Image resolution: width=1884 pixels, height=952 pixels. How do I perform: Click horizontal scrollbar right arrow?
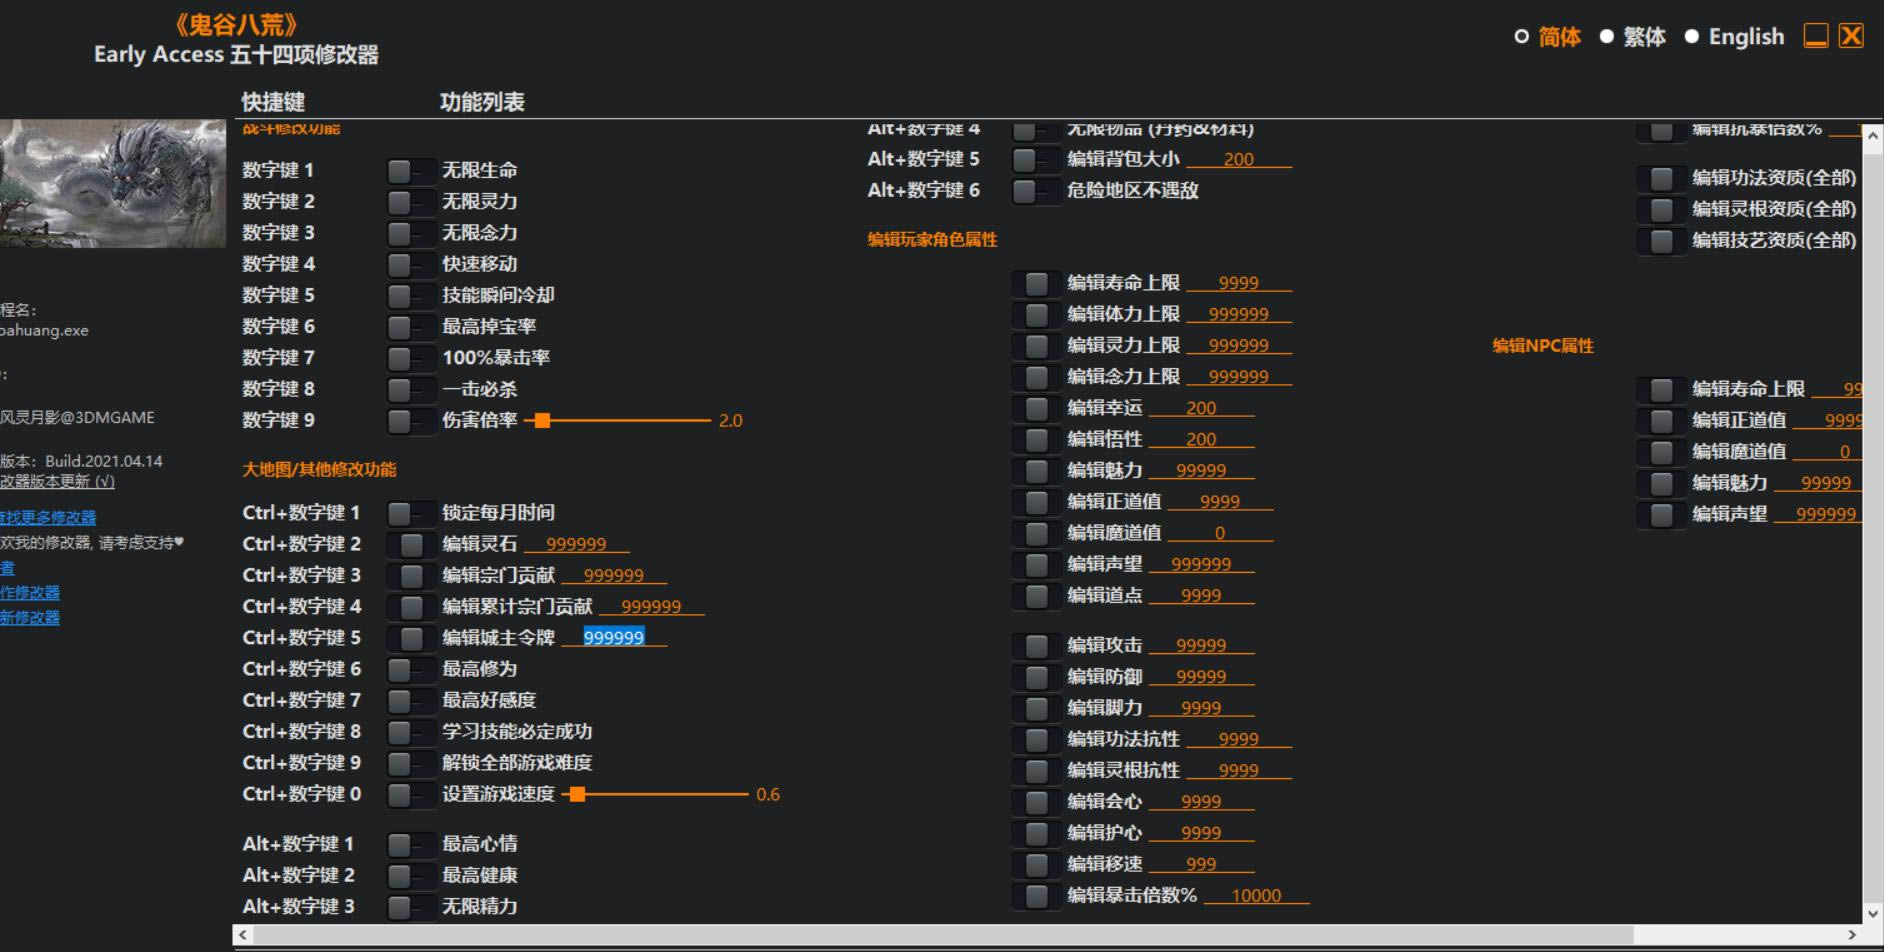1852,935
